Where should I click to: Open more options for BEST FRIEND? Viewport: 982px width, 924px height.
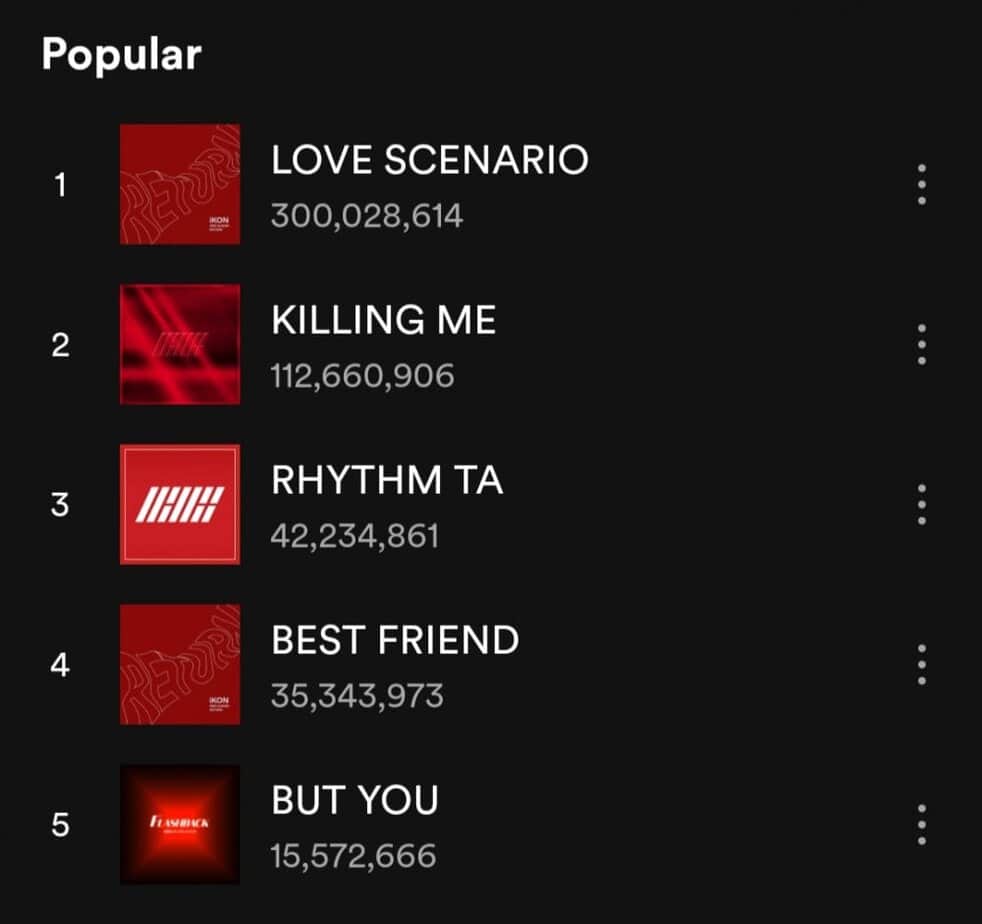coord(921,665)
